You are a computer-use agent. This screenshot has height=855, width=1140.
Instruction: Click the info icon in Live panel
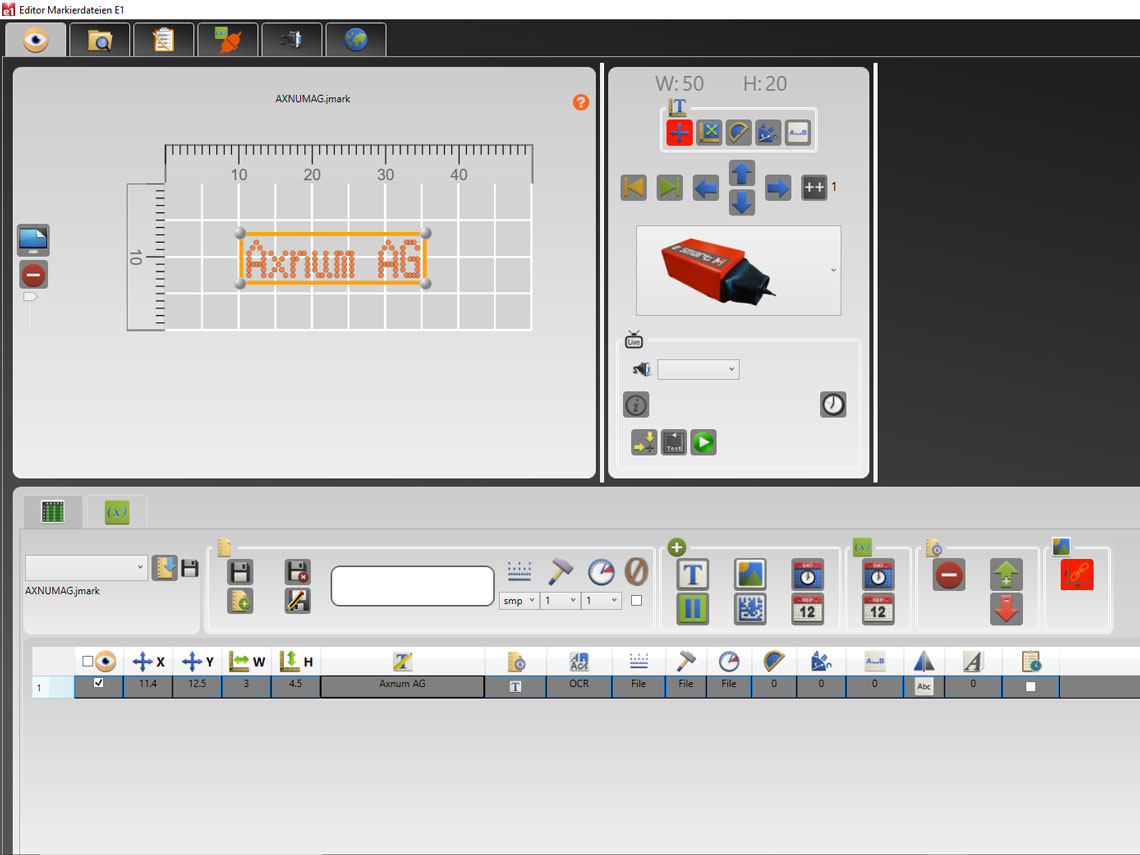[x=636, y=404]
